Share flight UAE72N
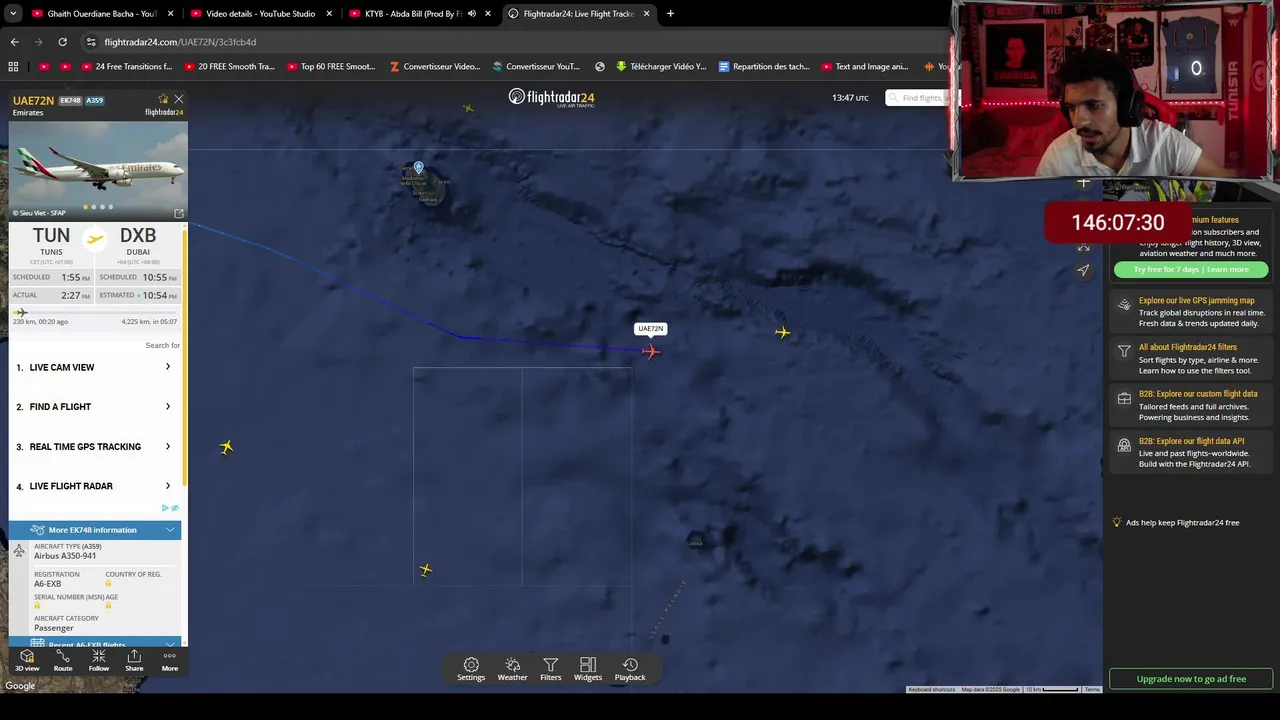Screen dimensions: 1280x720 134,661
